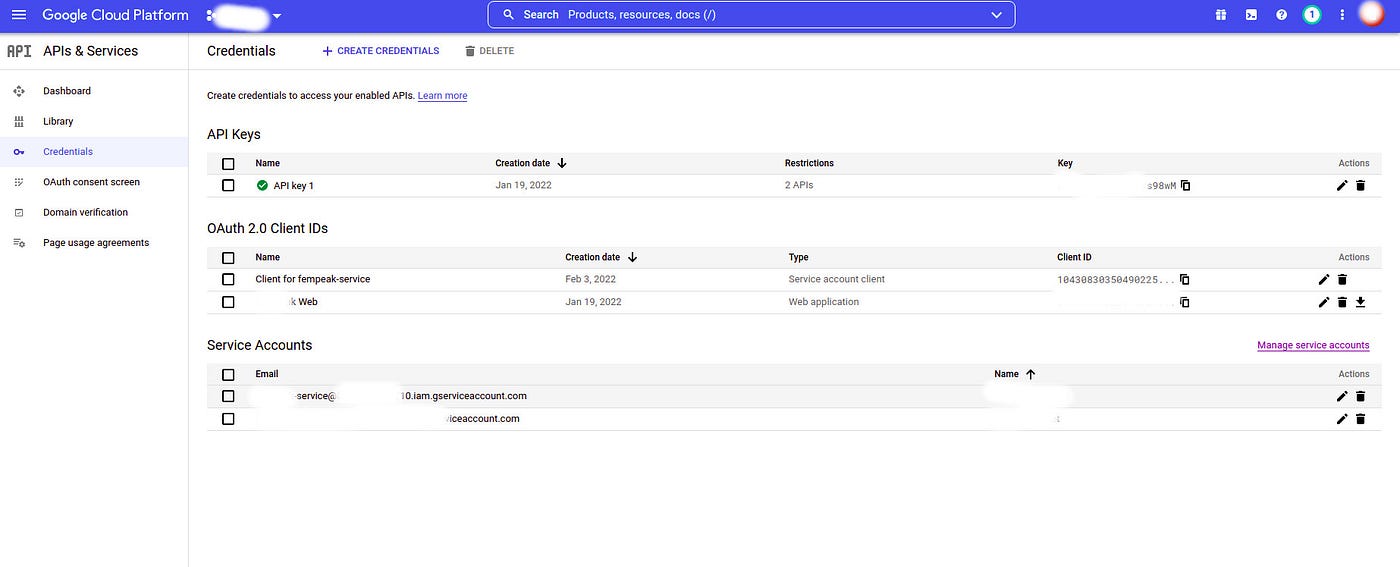
Task: Select all OAuth 2.0 Client IDs checkbox
Action: point(228,258)
